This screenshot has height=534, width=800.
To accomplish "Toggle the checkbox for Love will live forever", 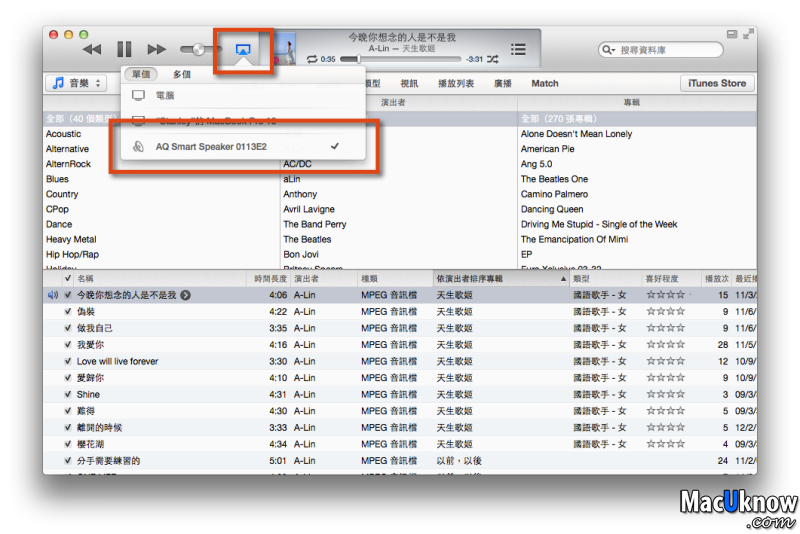I will 67,361.
